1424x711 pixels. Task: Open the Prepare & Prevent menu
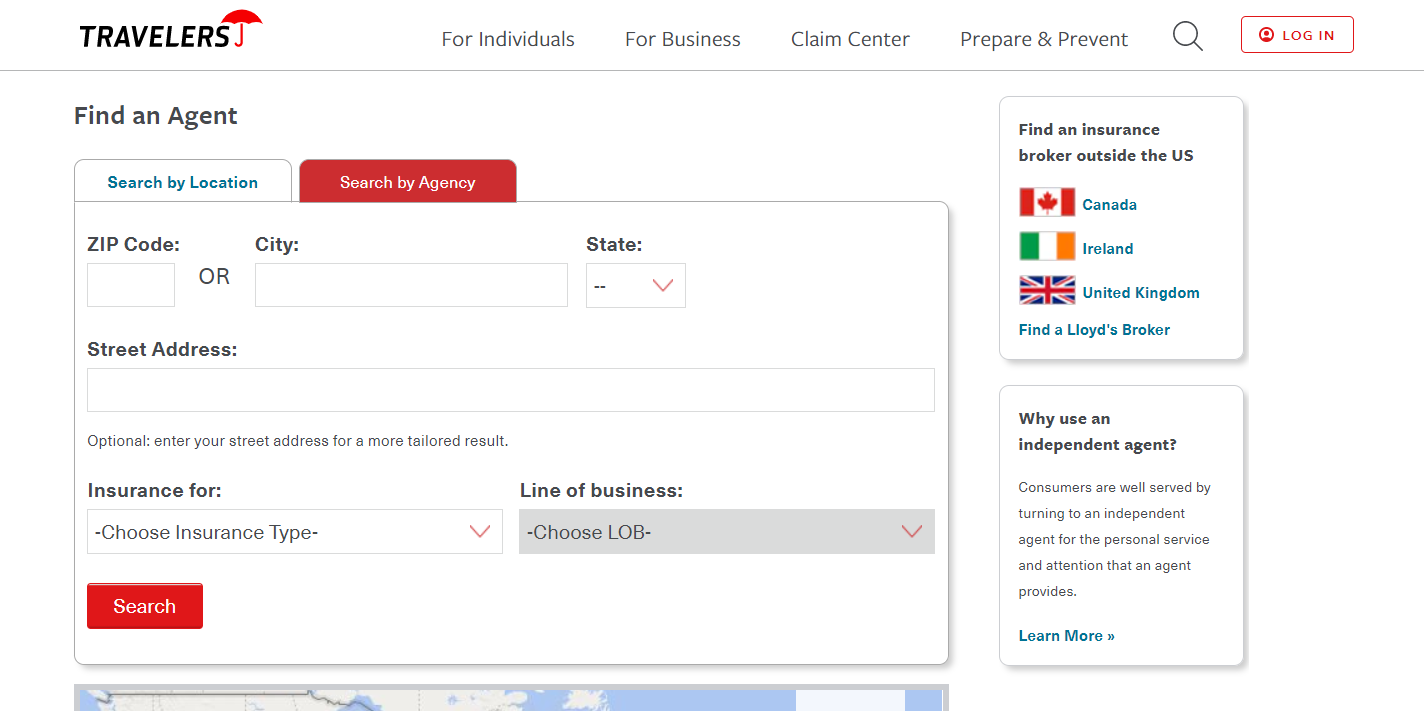[x=1044, y=39]
